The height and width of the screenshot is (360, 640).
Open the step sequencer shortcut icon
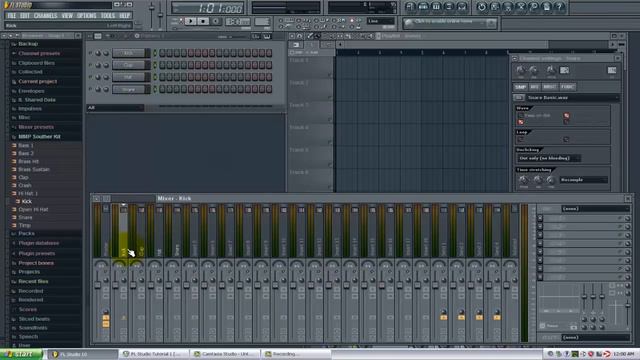(x=423, y=7)
